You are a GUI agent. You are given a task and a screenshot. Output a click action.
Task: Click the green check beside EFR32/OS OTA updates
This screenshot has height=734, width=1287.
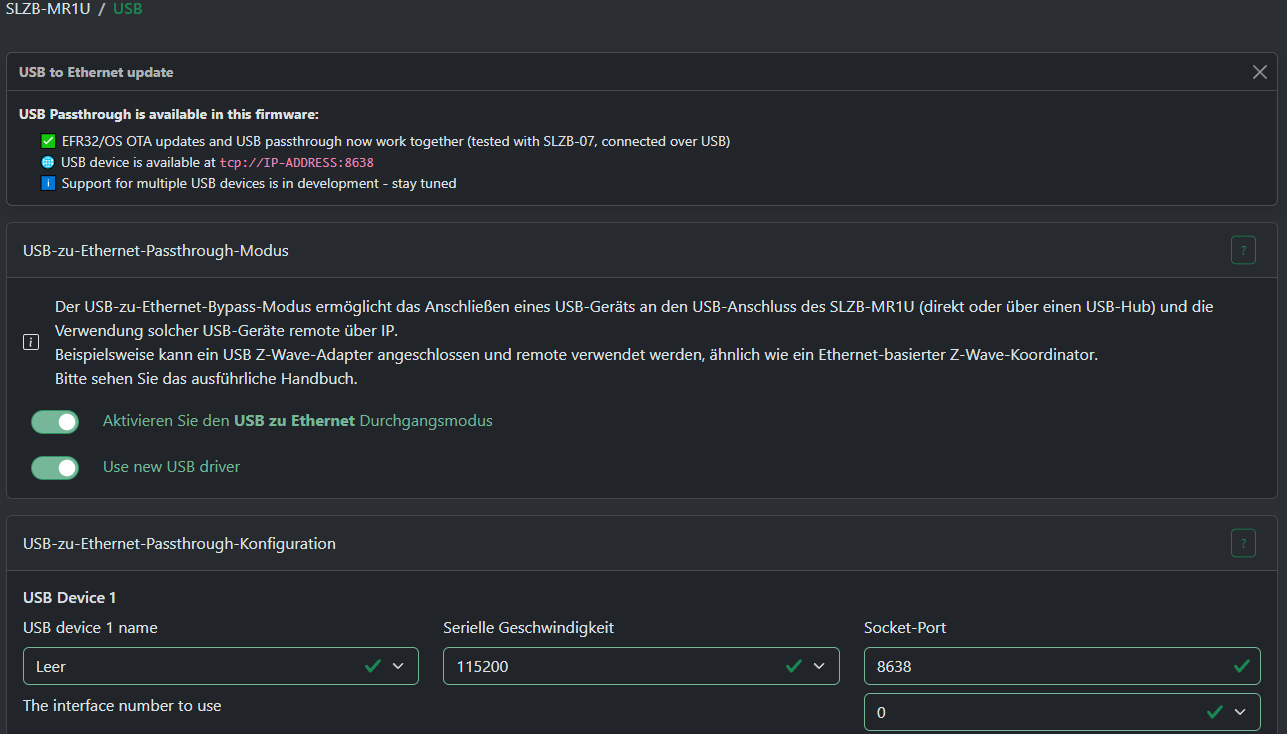click(48, 141)
